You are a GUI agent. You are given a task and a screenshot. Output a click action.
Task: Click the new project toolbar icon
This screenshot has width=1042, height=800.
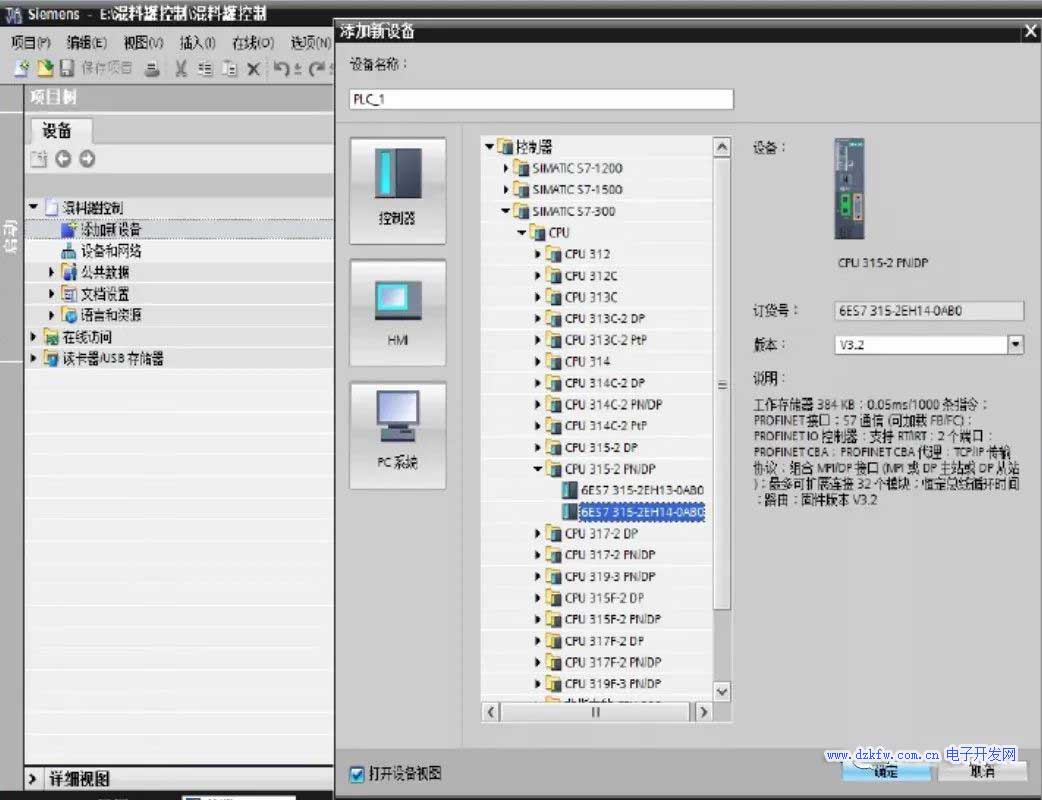pyautogui.click(x=22, y=68)
